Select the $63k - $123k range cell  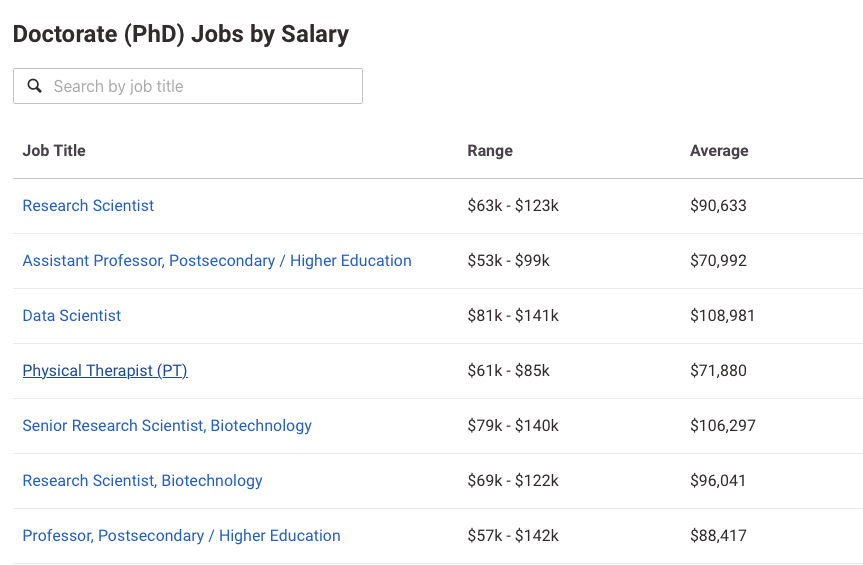[513, 206]
